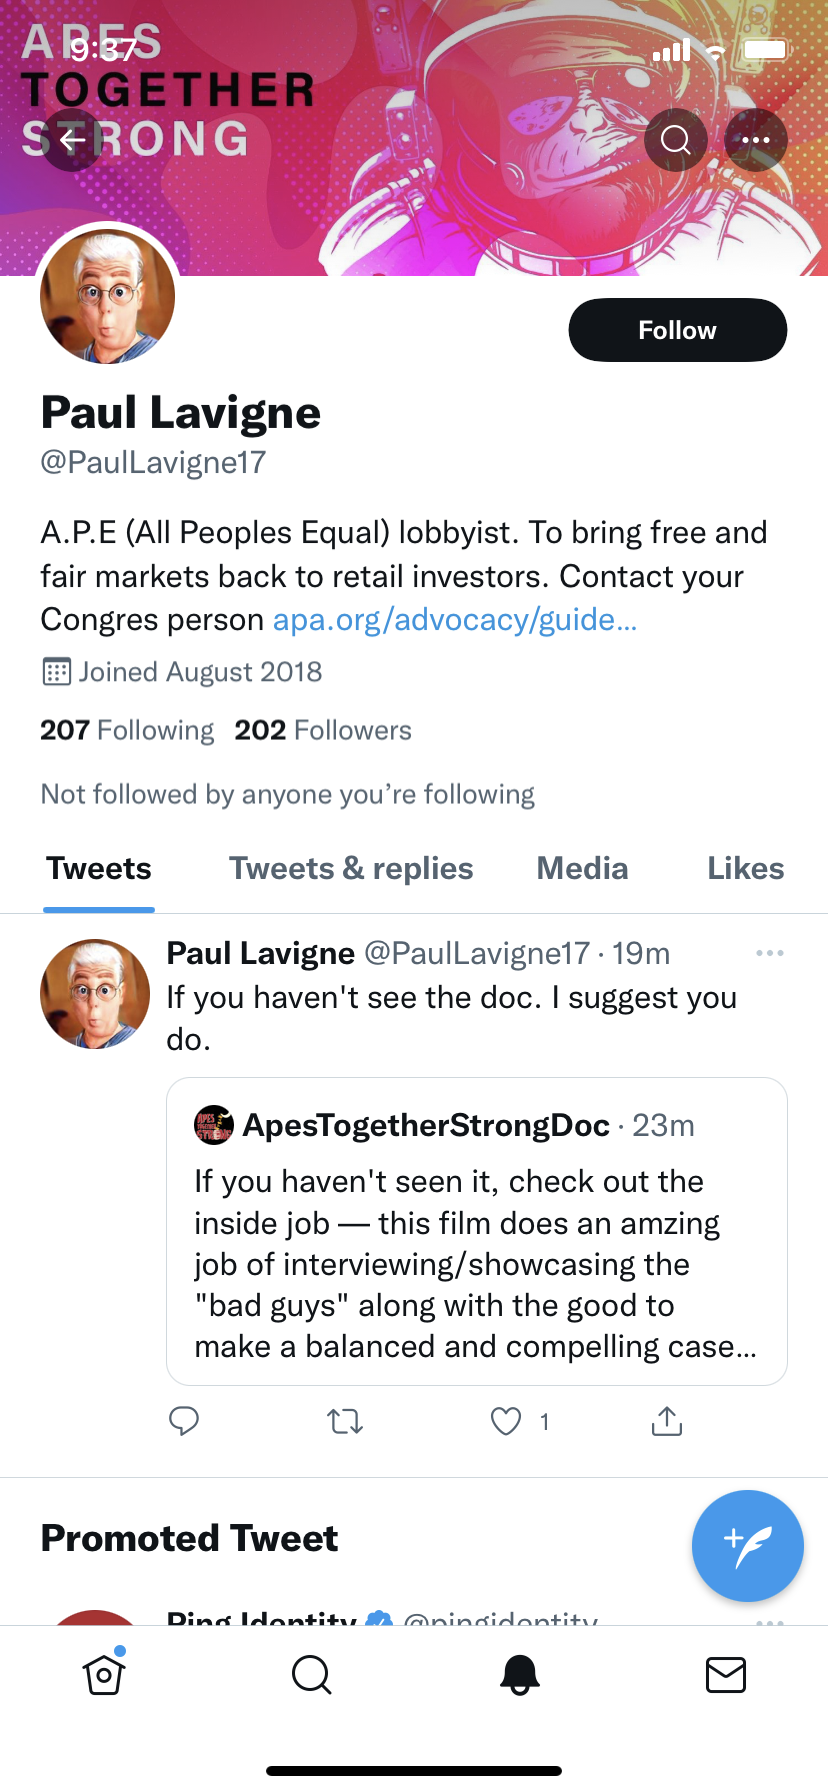This screenshot has width=828, height=1792.
Task: Reply to Paul Lavigne's tweet
Action: (184, 1421)
